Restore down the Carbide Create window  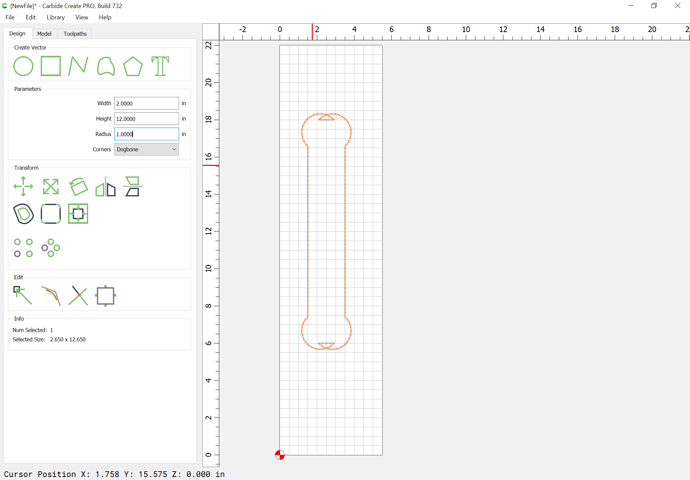click(x=654, y=6)
